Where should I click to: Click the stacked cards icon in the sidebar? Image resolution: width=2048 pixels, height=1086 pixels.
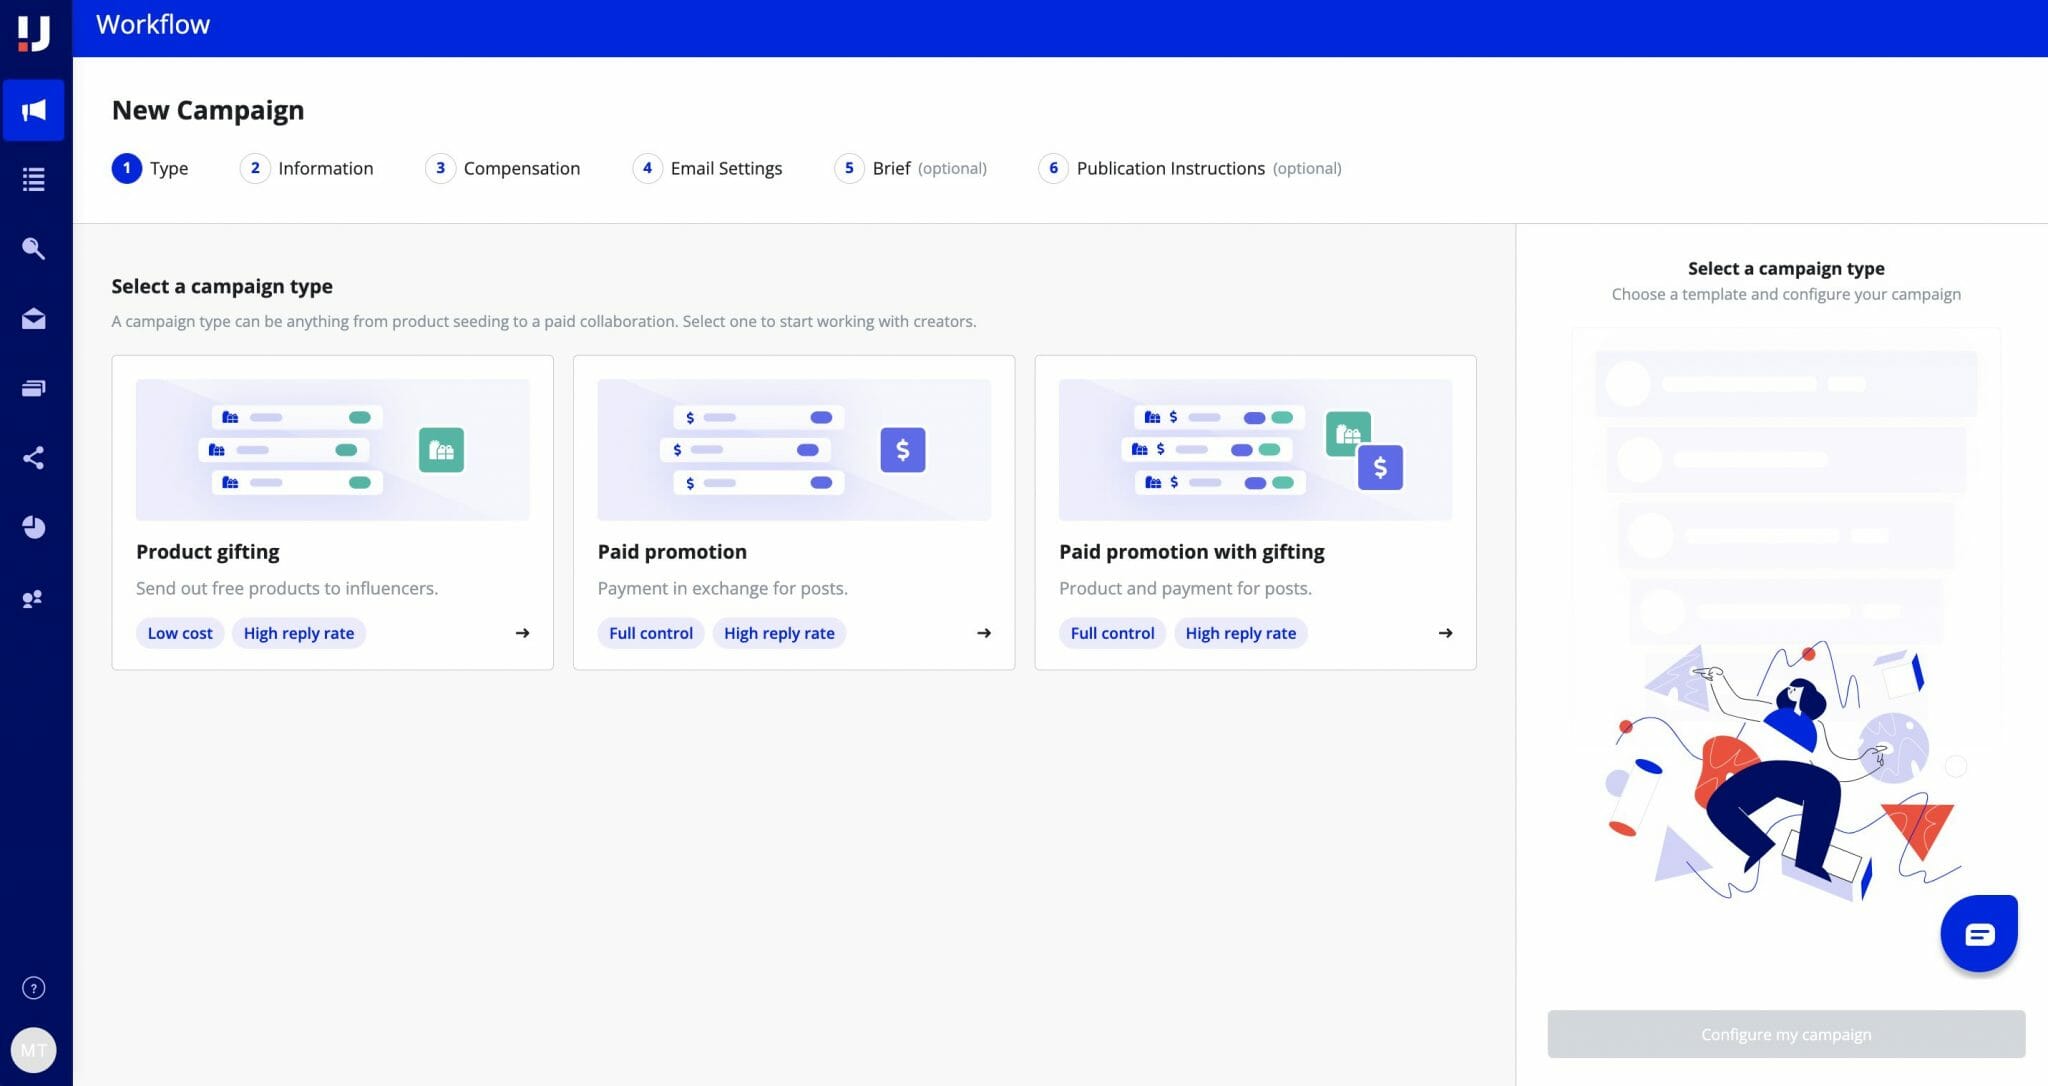[x=33, y=388]
